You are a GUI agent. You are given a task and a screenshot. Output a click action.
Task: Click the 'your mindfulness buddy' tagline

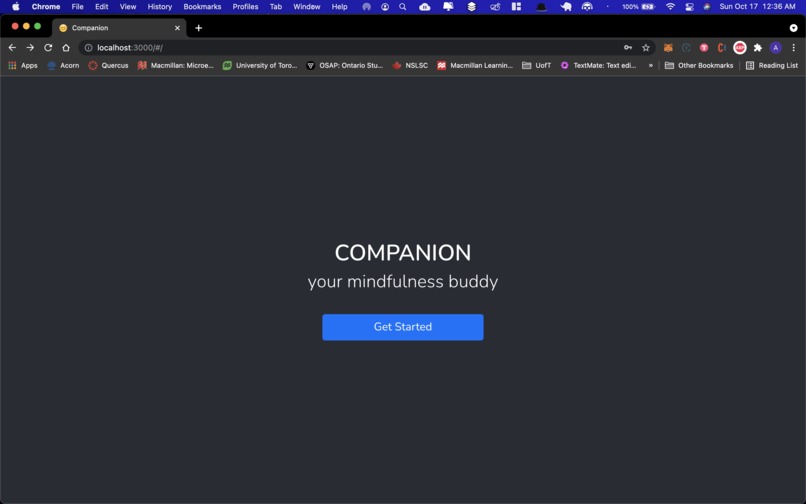402,282
